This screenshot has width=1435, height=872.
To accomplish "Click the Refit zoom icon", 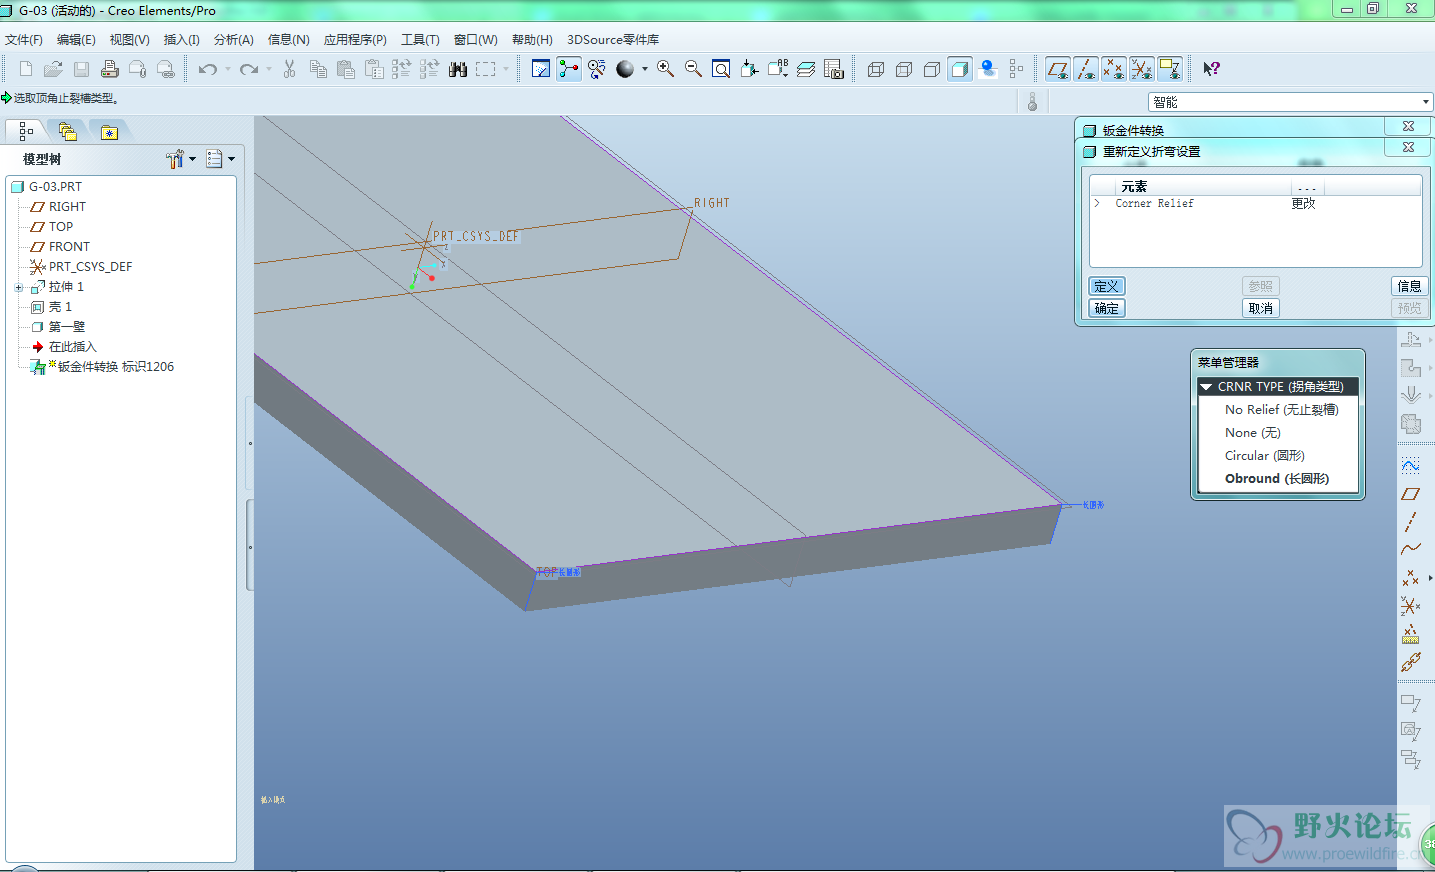I will (x=721, y=69).
